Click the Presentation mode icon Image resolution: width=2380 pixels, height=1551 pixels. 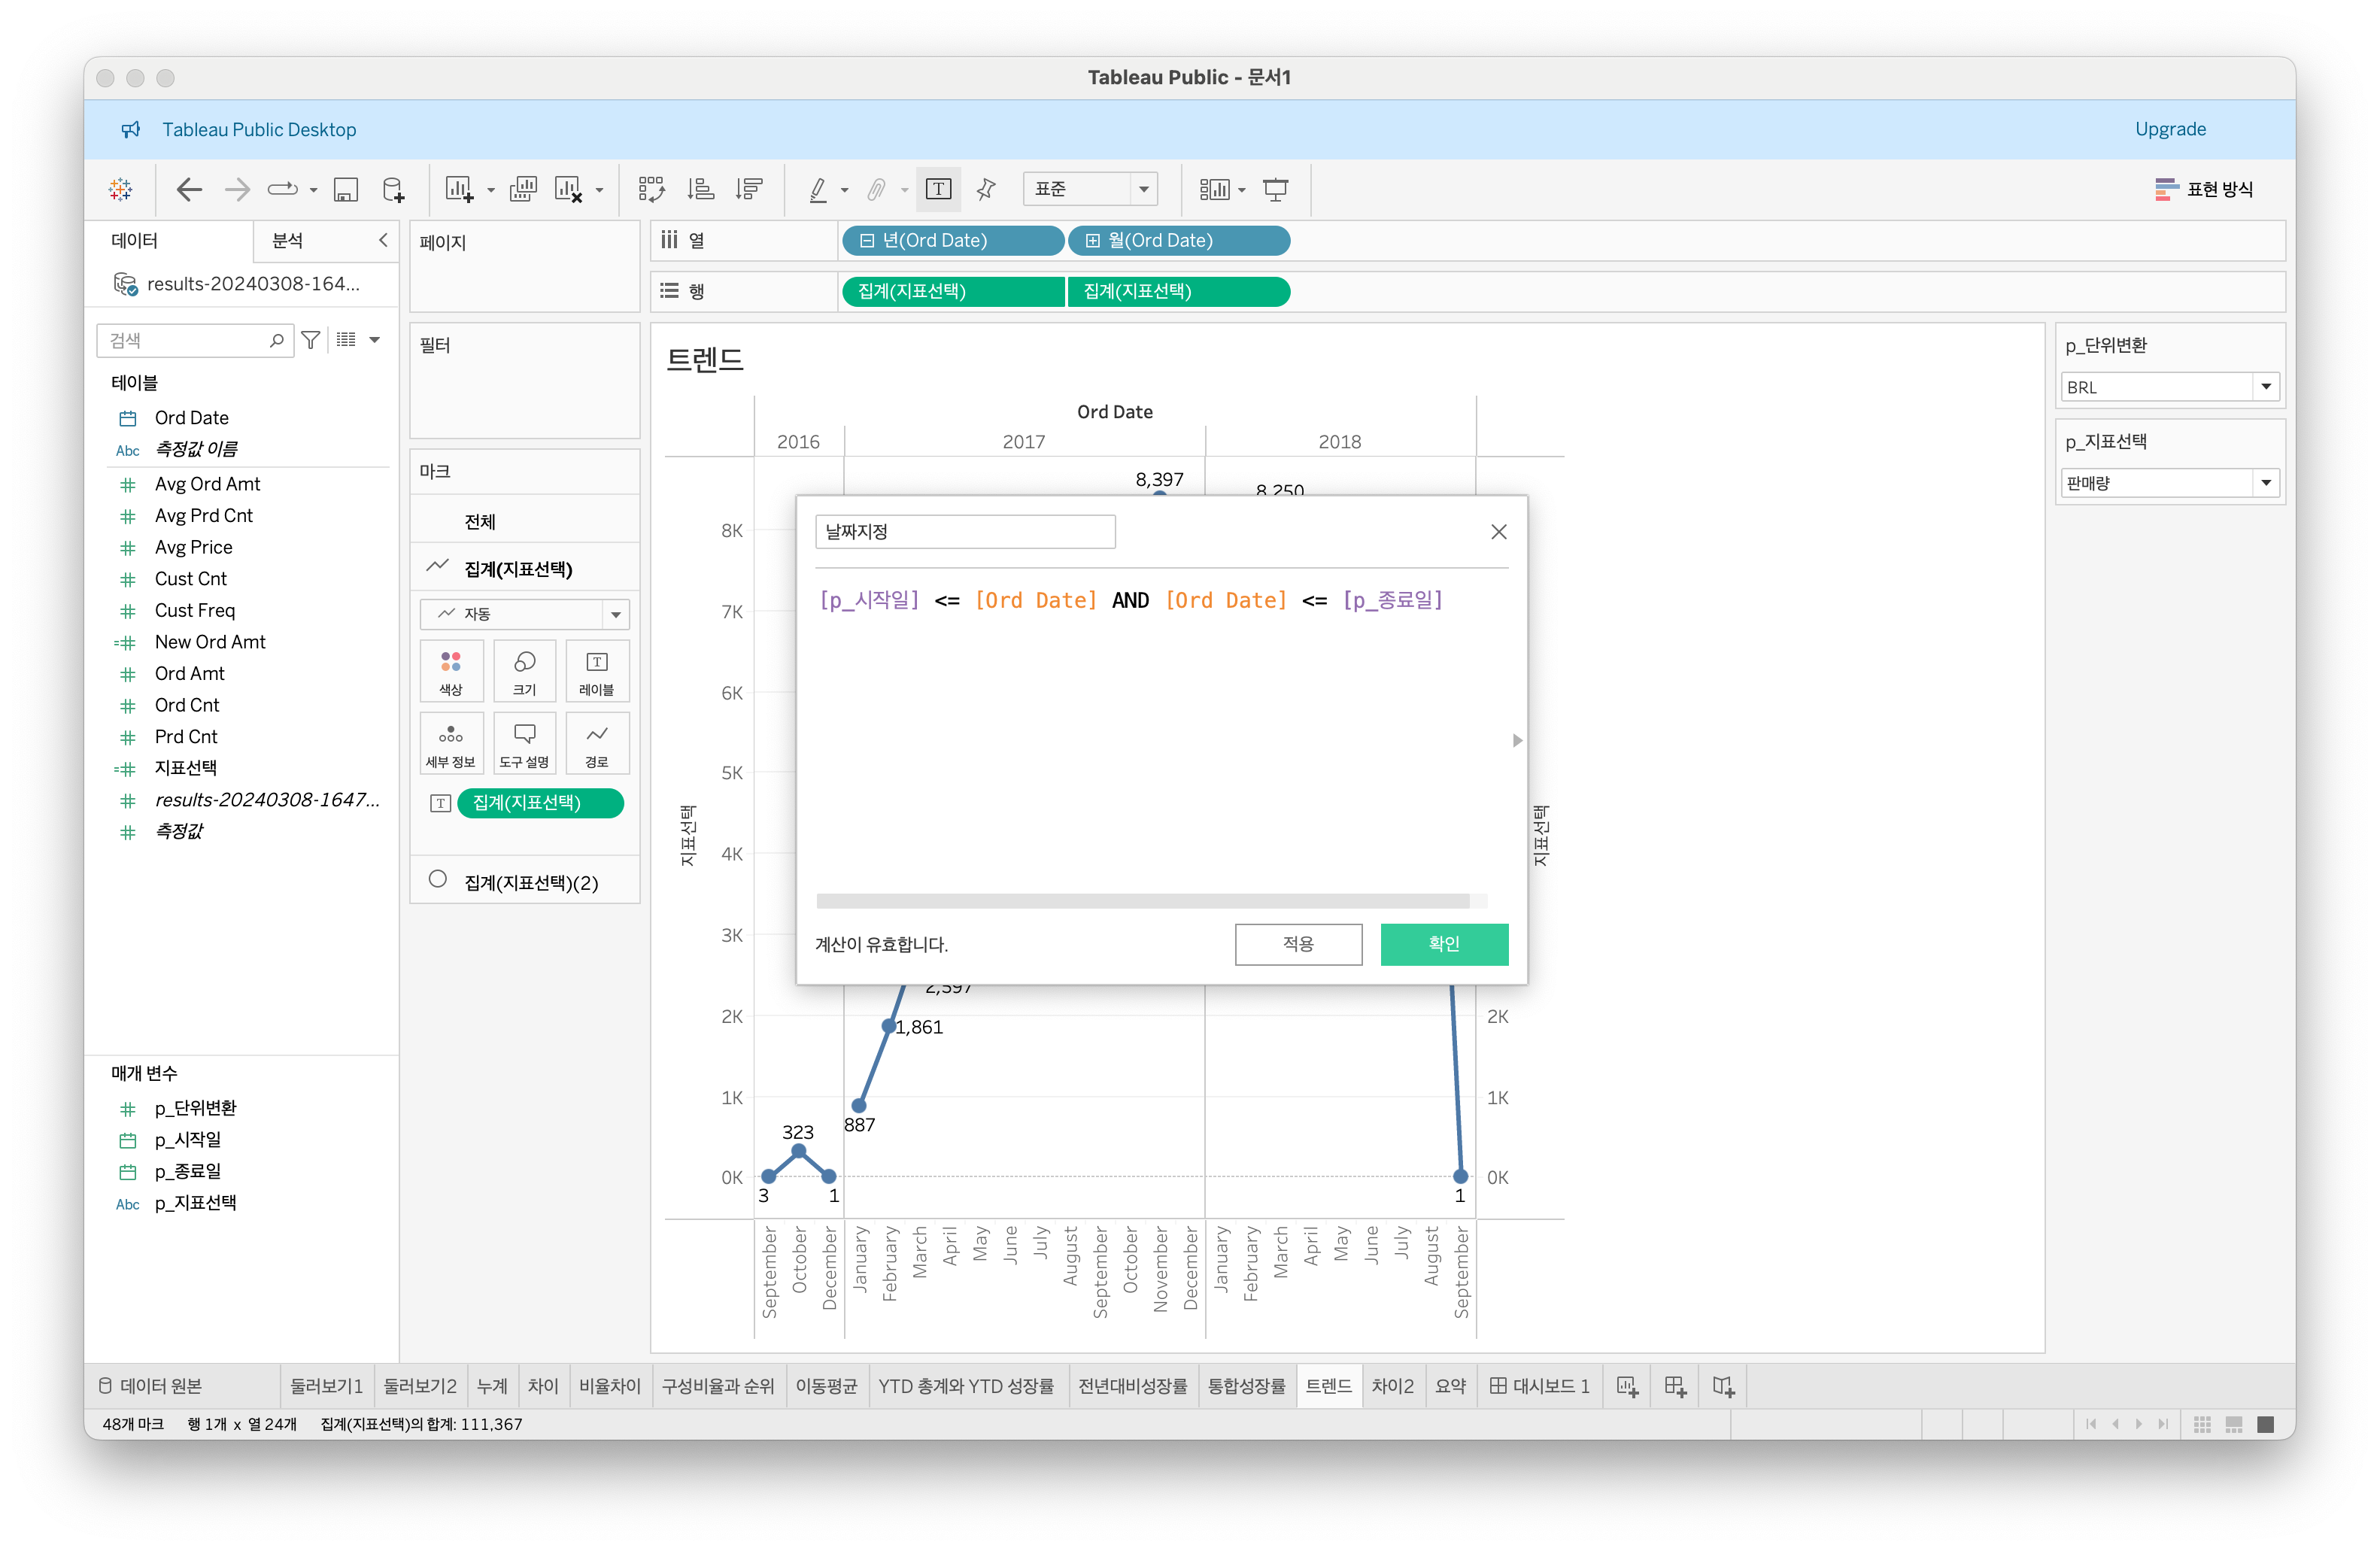pos(1275,189)
